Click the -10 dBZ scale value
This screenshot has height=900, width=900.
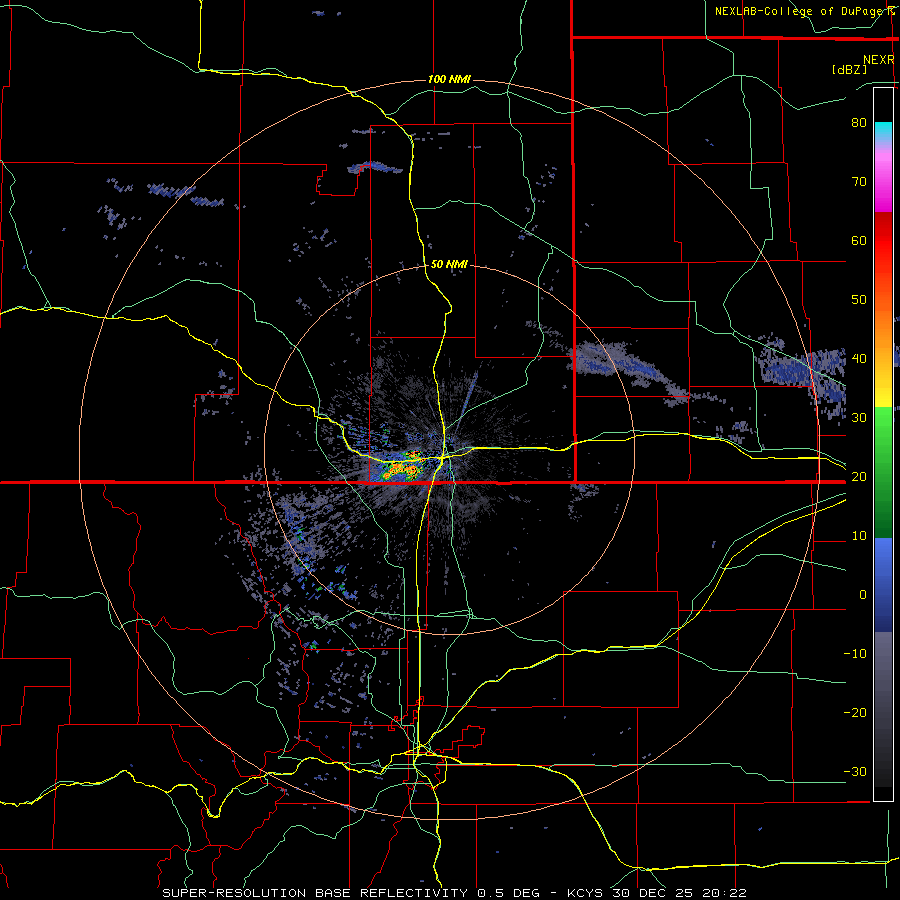pos(855,654)
